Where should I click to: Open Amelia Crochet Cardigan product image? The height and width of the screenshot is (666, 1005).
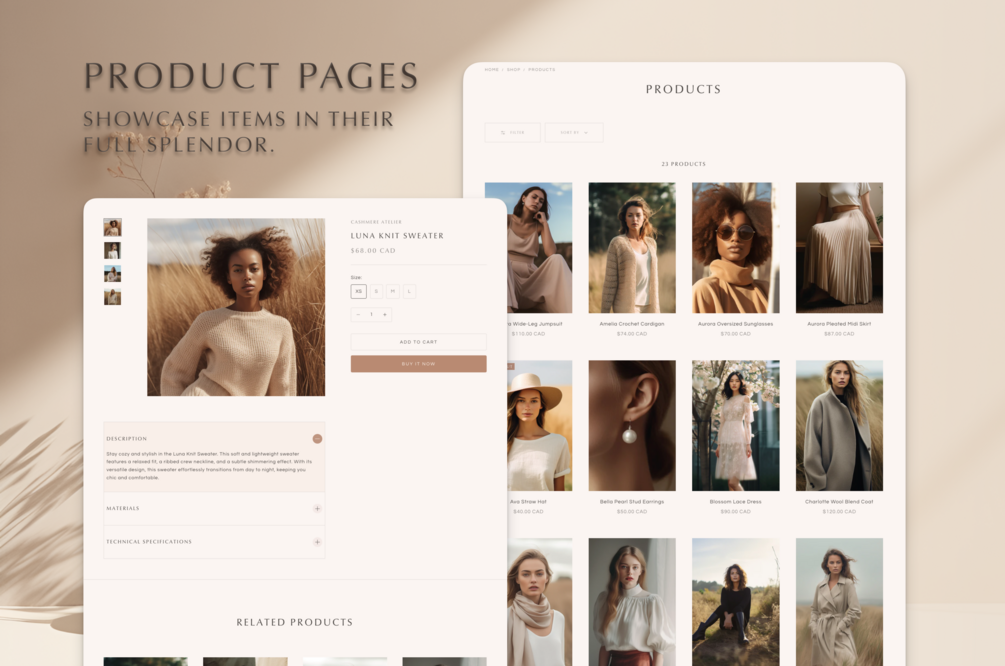[x=632, y=247]
